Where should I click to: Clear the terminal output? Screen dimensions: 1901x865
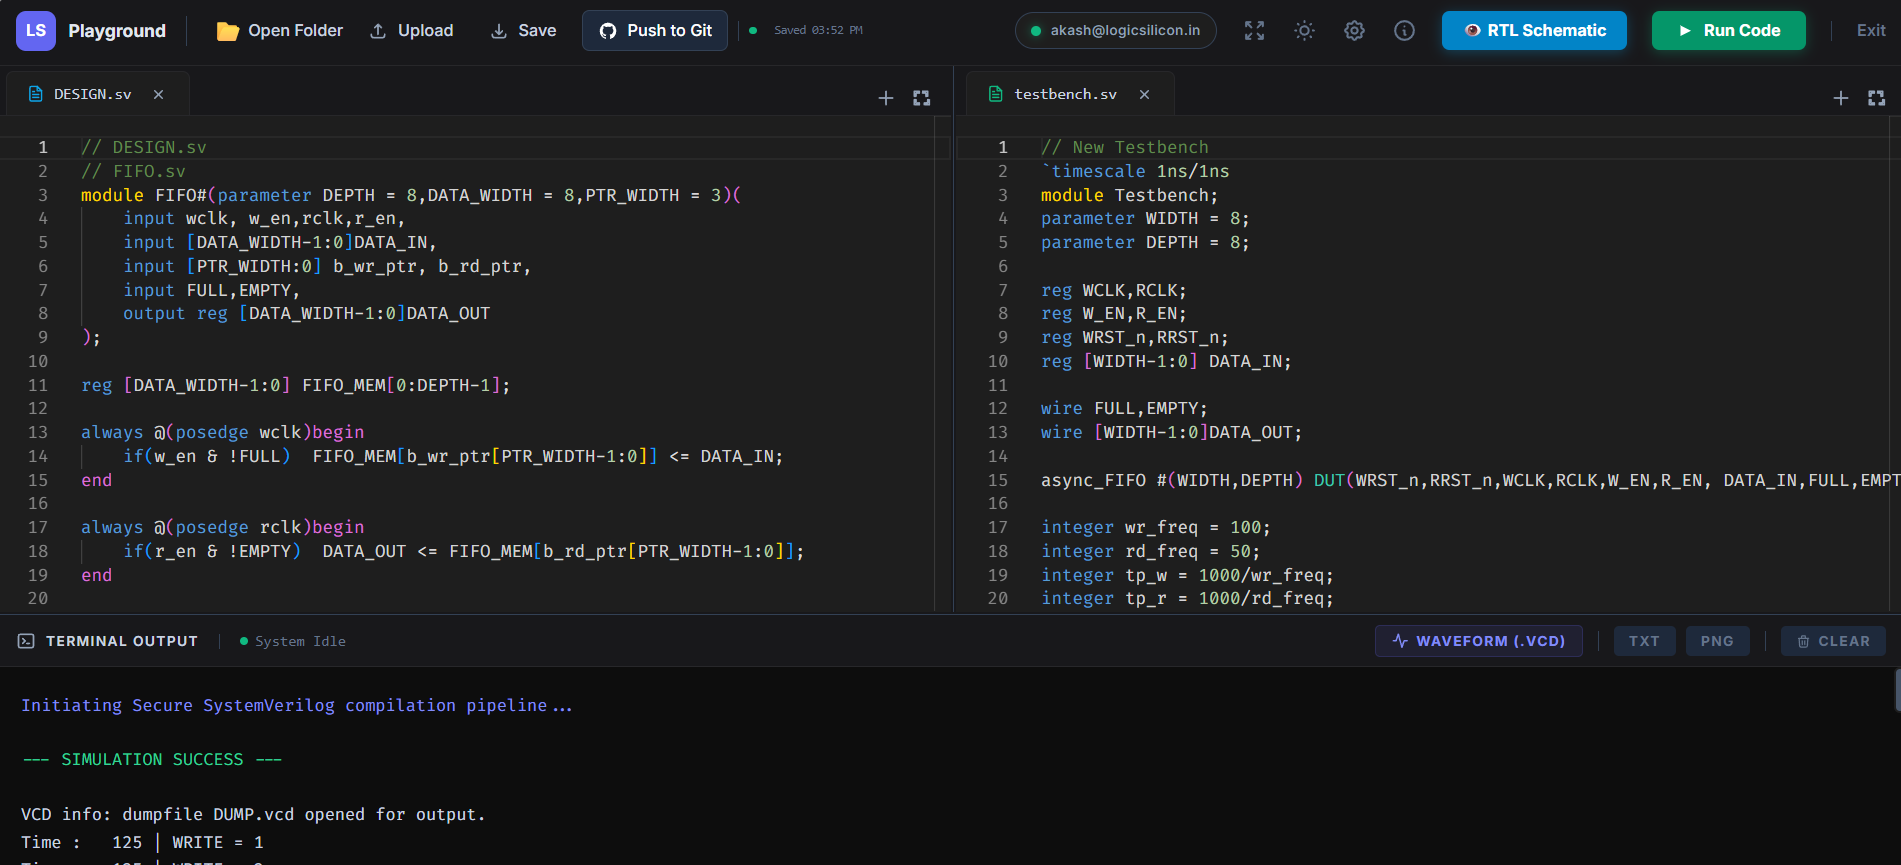pyautogui.click(x=1833, y=641)
